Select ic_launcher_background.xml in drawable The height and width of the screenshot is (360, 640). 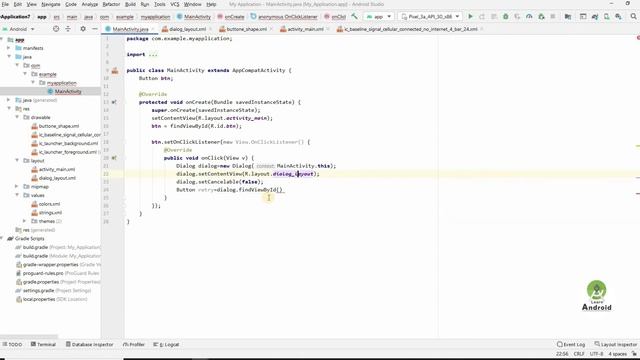[69, 143]
